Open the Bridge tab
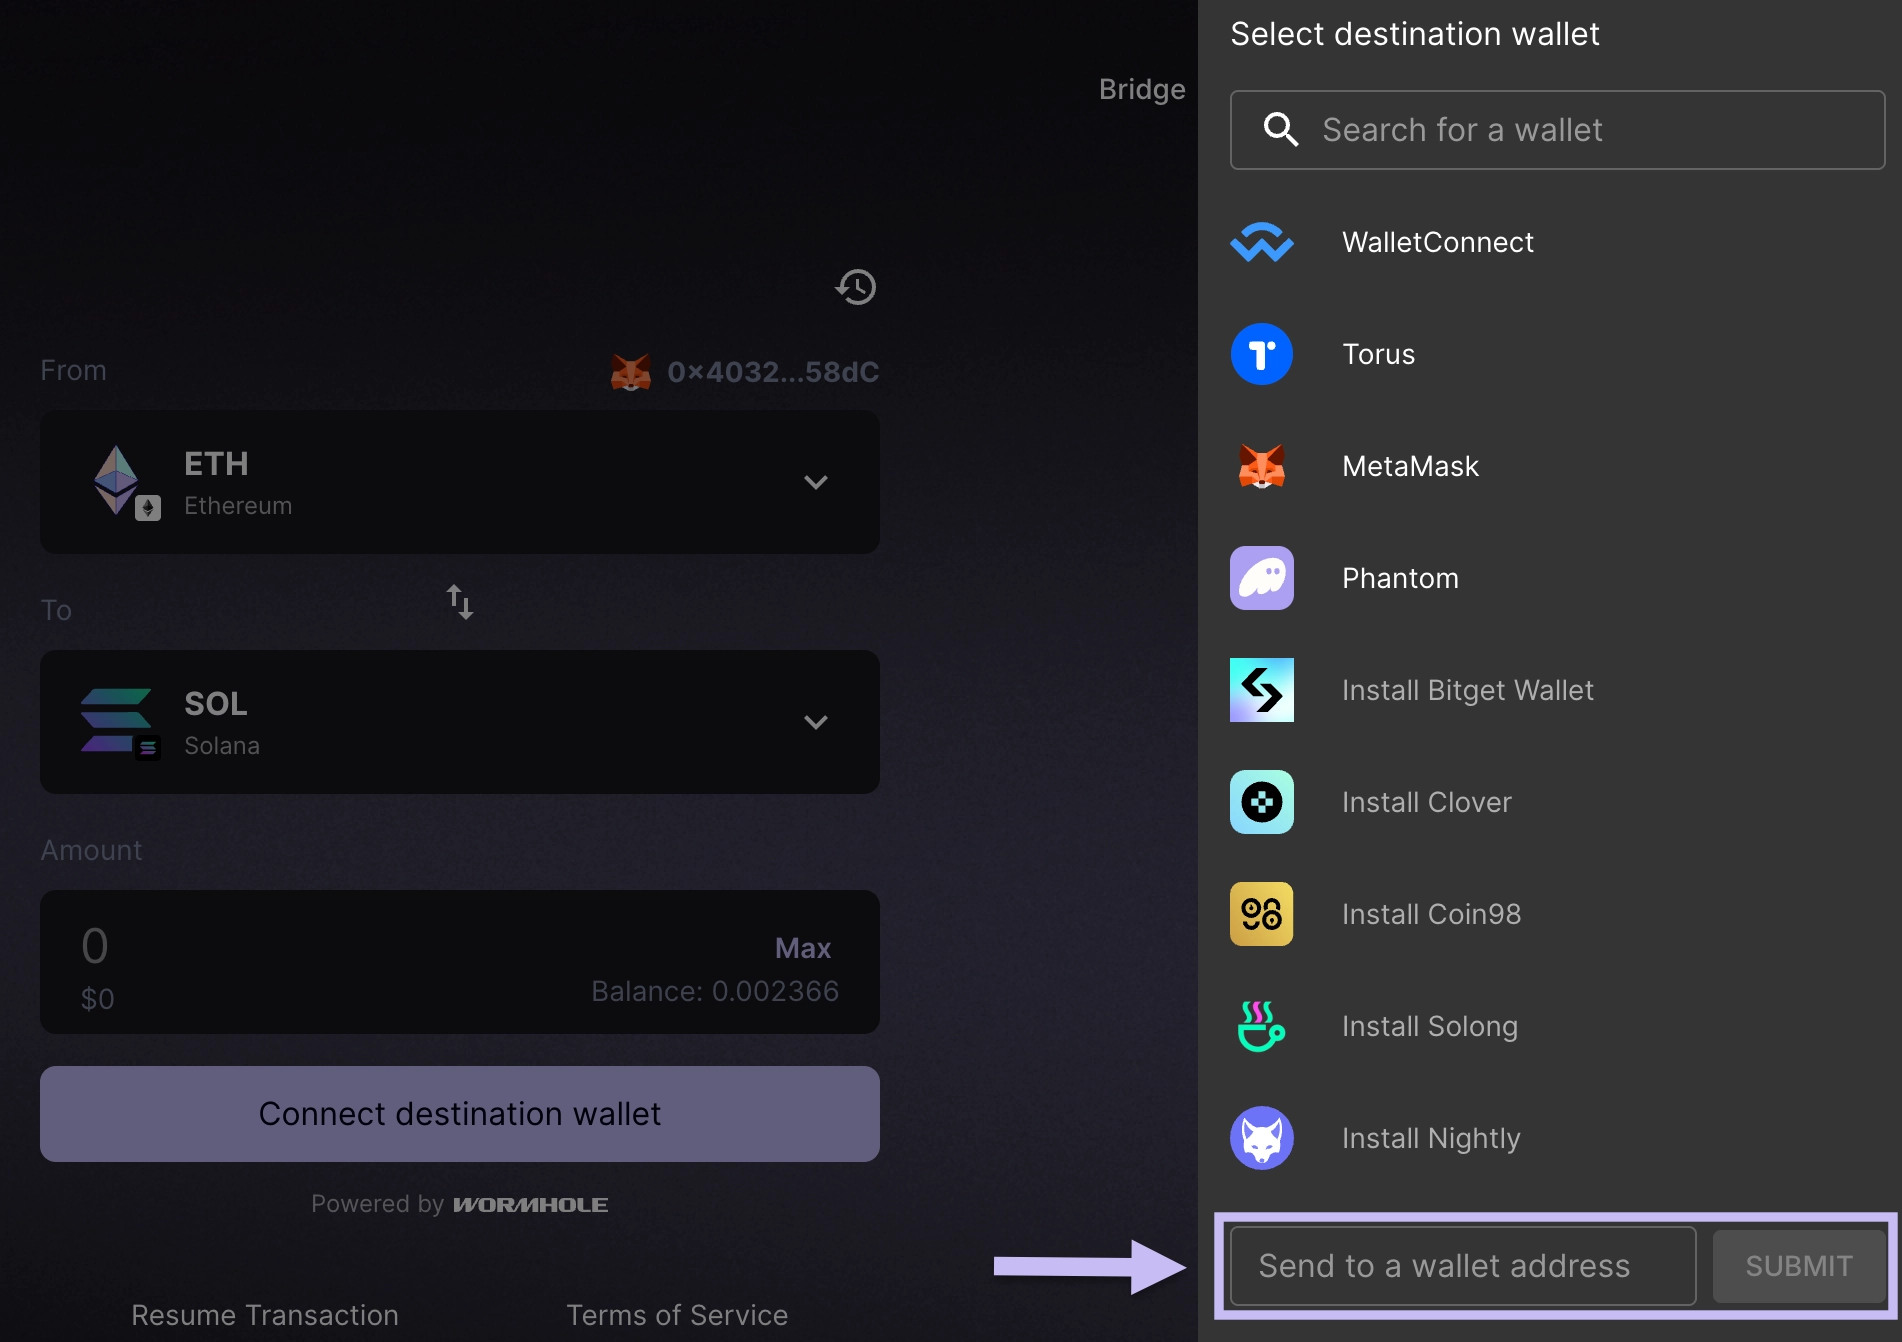The width and height of the screenshot is (1902, 1342). coord(1142,89)
